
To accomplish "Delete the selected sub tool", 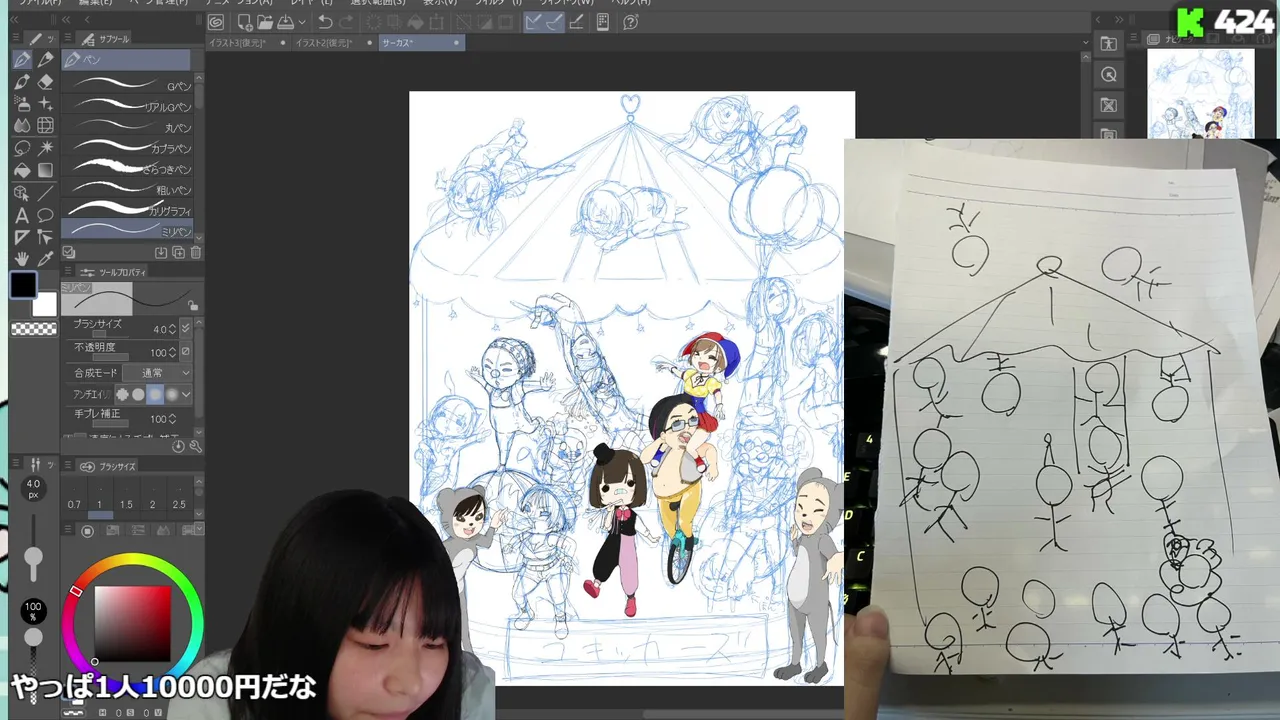I will click(x=196, y=253).
